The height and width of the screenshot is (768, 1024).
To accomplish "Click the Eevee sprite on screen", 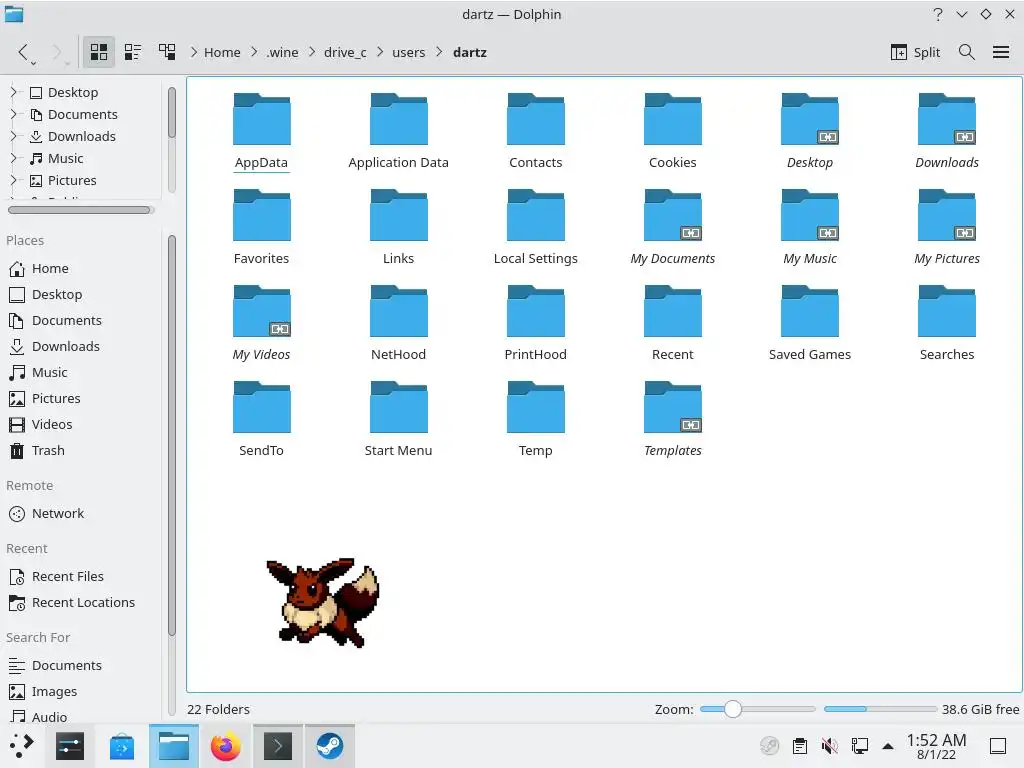I will coord(323,602).
